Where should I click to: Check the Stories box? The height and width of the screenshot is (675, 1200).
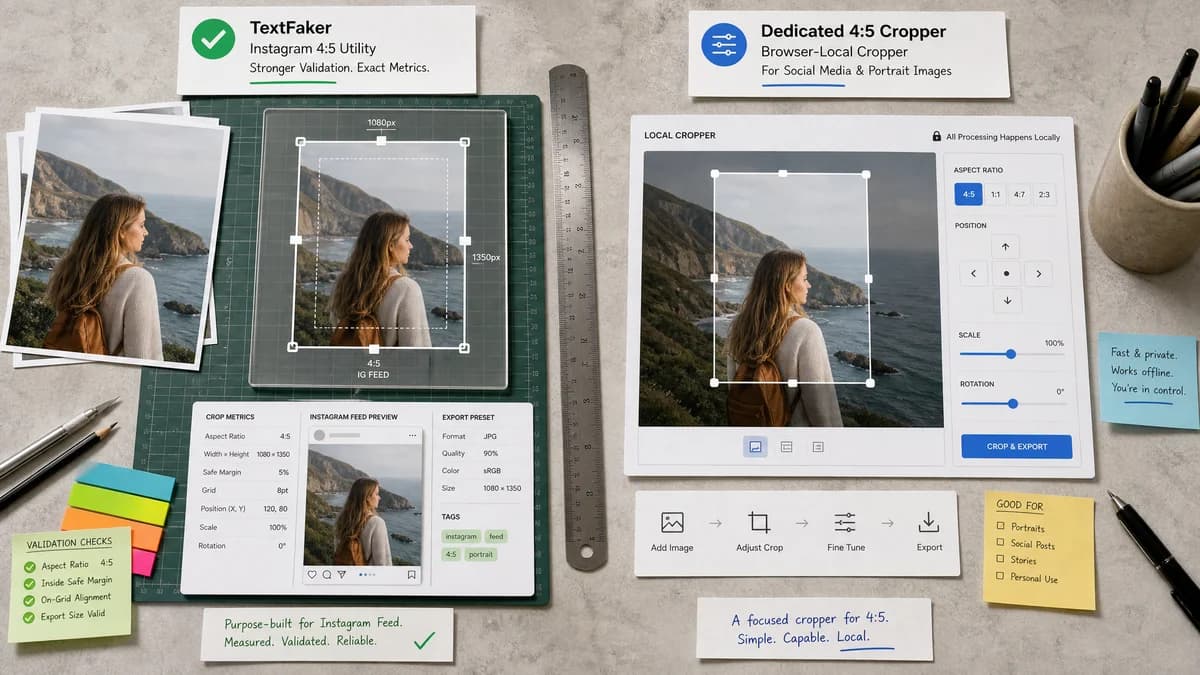(1000, 561)
